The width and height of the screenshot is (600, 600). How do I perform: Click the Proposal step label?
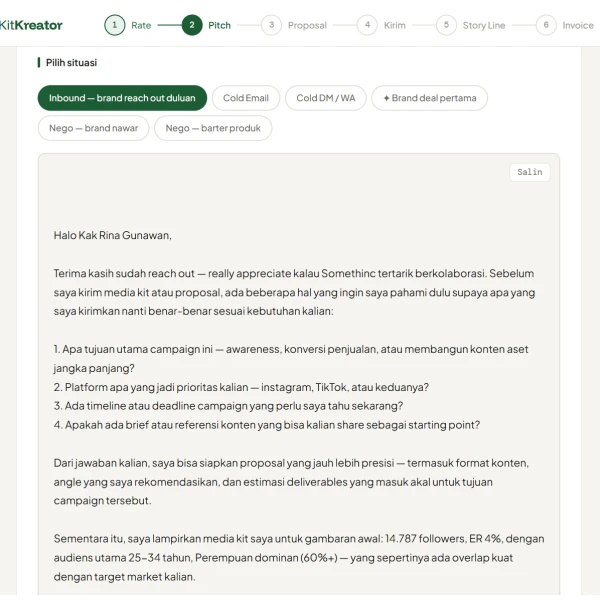[x=307, y=26]
